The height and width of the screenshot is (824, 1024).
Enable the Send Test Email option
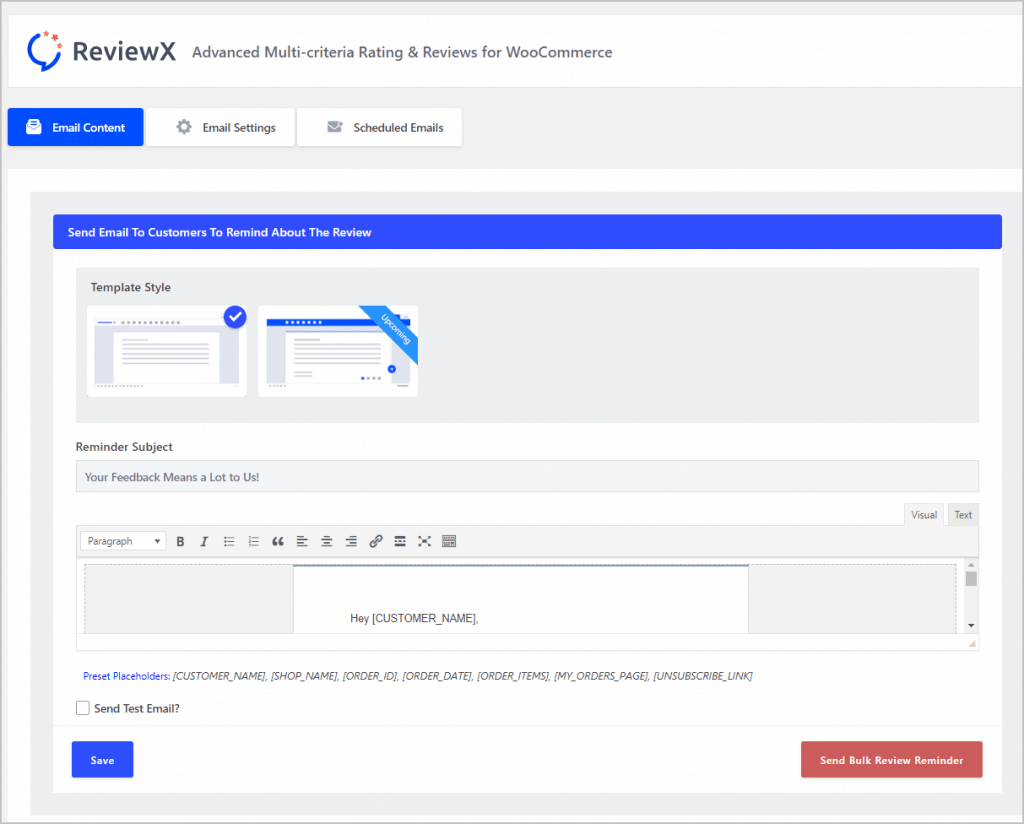tap(83, 707)
